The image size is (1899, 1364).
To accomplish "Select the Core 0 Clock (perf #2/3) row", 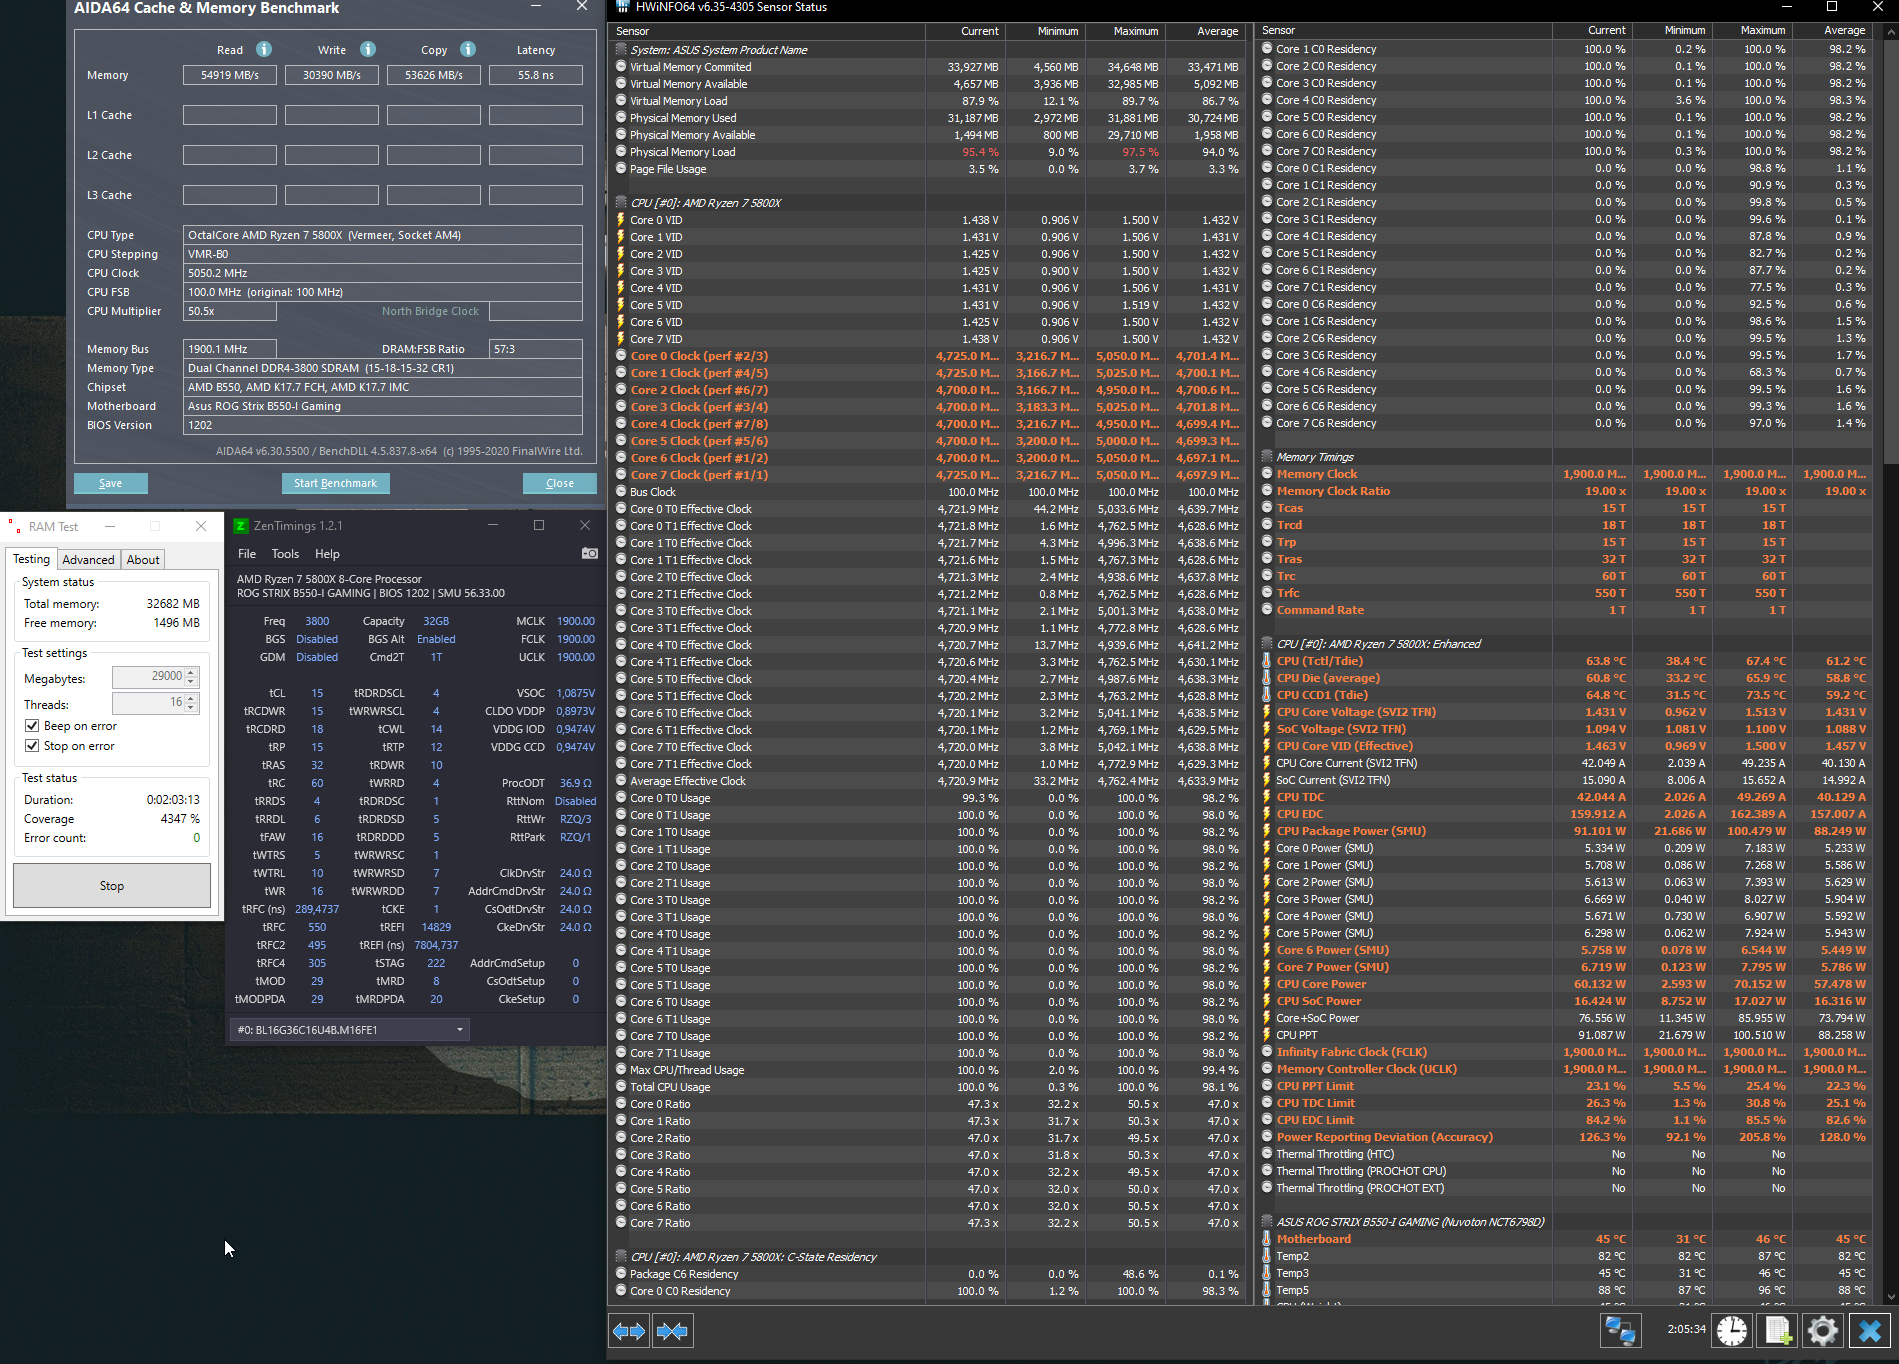I will (927, 356).
